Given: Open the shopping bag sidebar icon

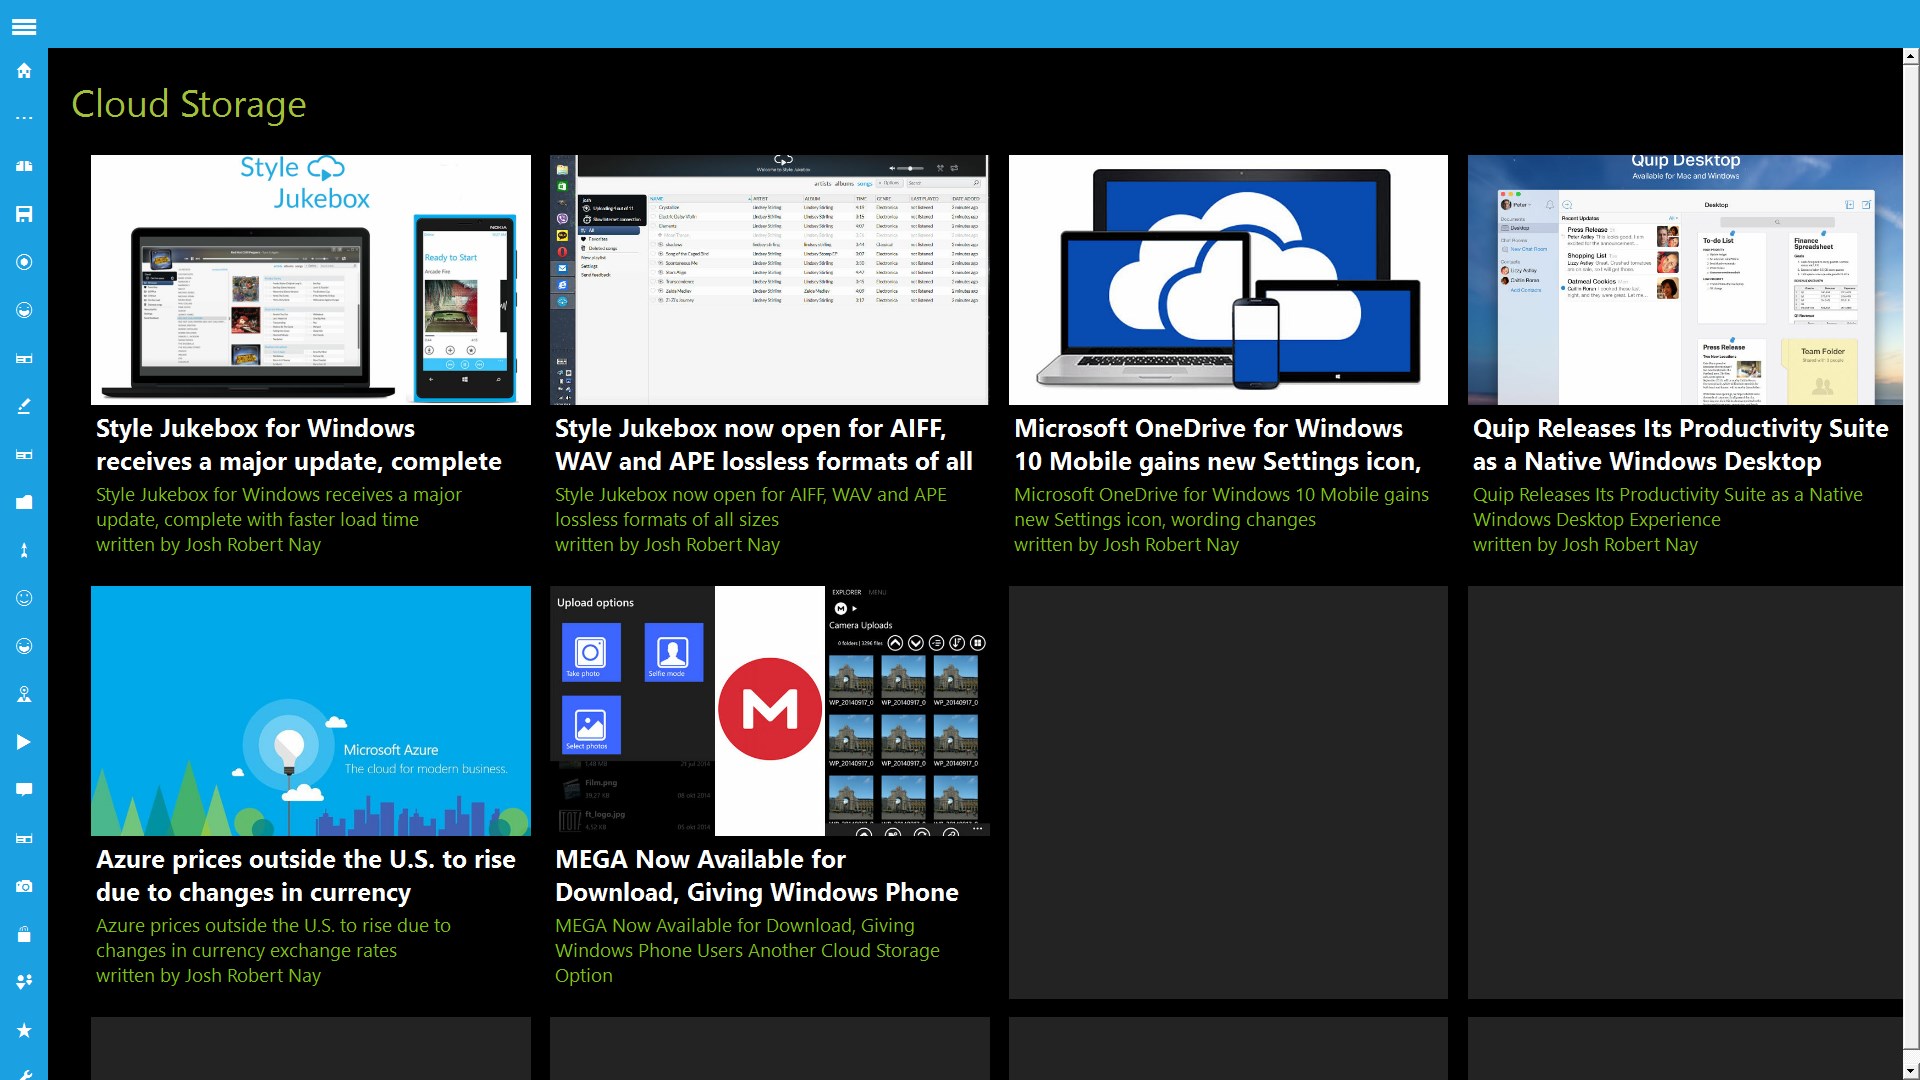Looking at the screenshot, I should click(24, 934).
